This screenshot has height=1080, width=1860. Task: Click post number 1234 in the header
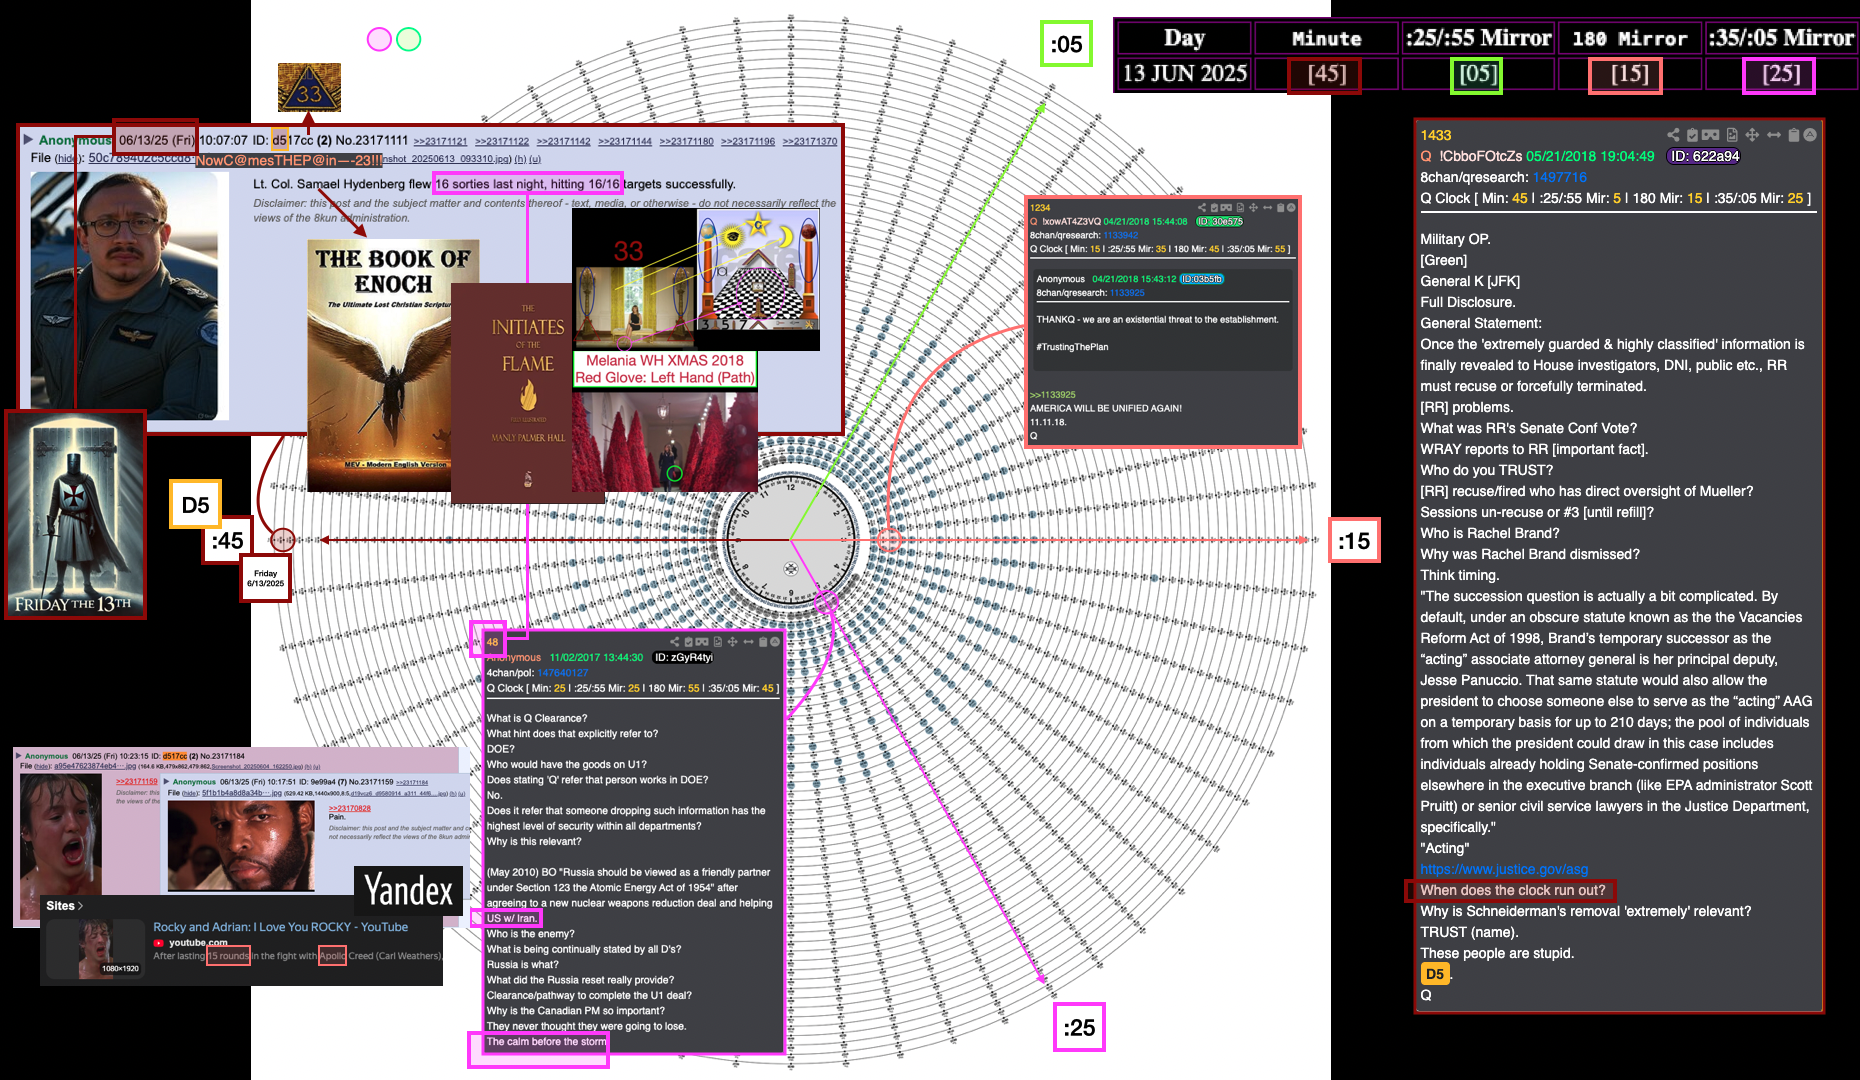(x=1040, y=208)
